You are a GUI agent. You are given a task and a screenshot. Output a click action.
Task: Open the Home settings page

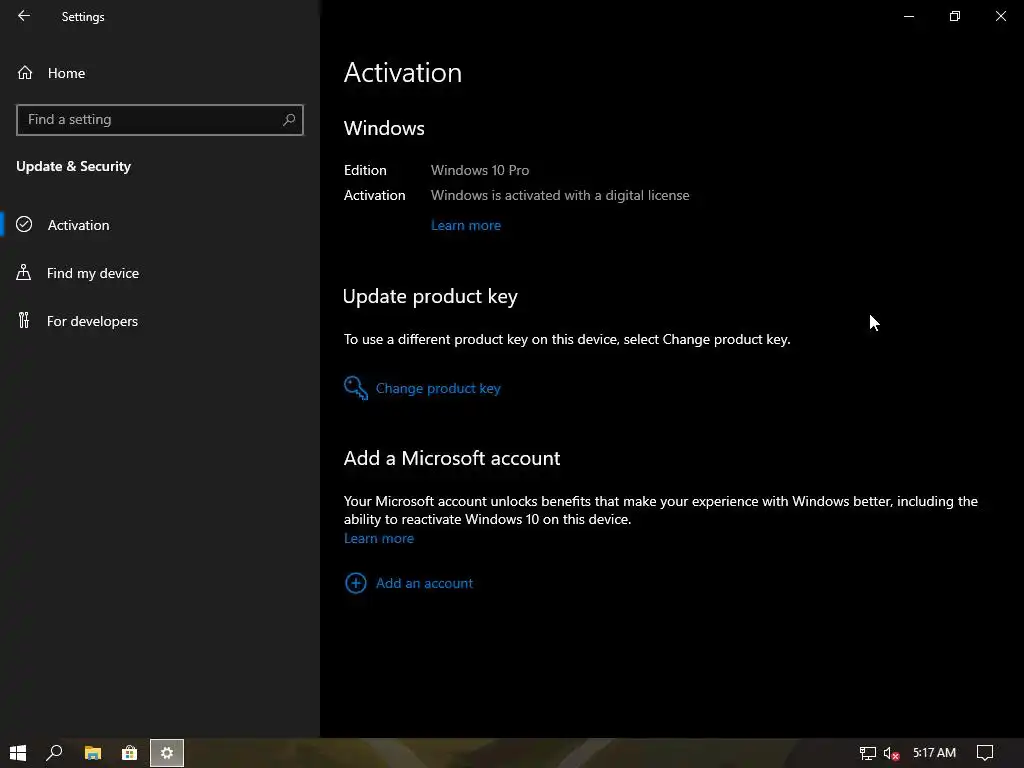66,73
